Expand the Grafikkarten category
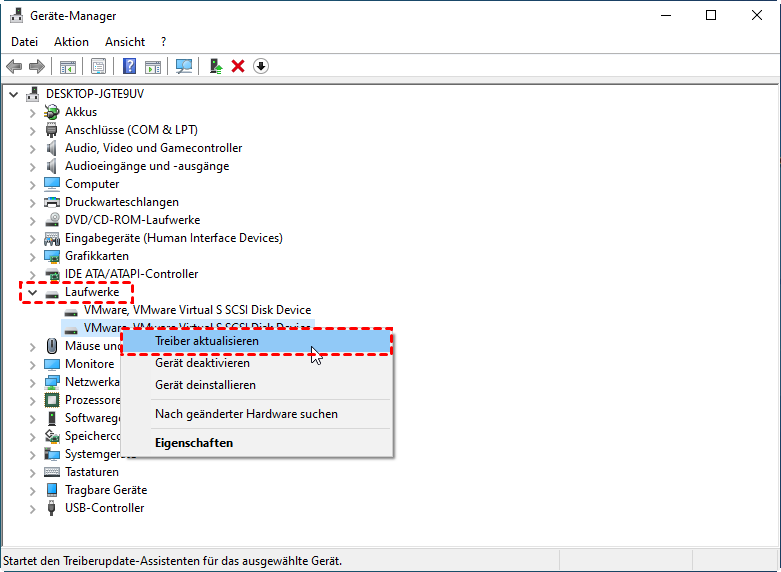781x572 pixels. tap(32, 257)
